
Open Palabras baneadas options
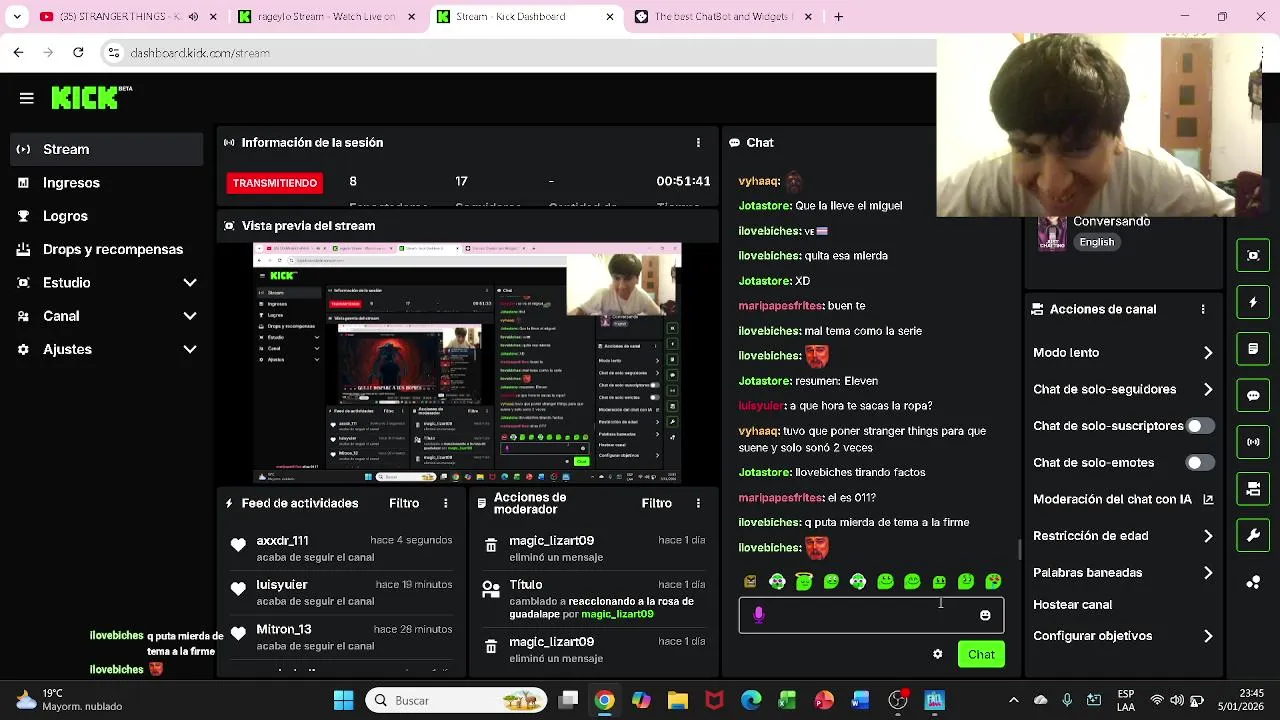coord(1123,573)
